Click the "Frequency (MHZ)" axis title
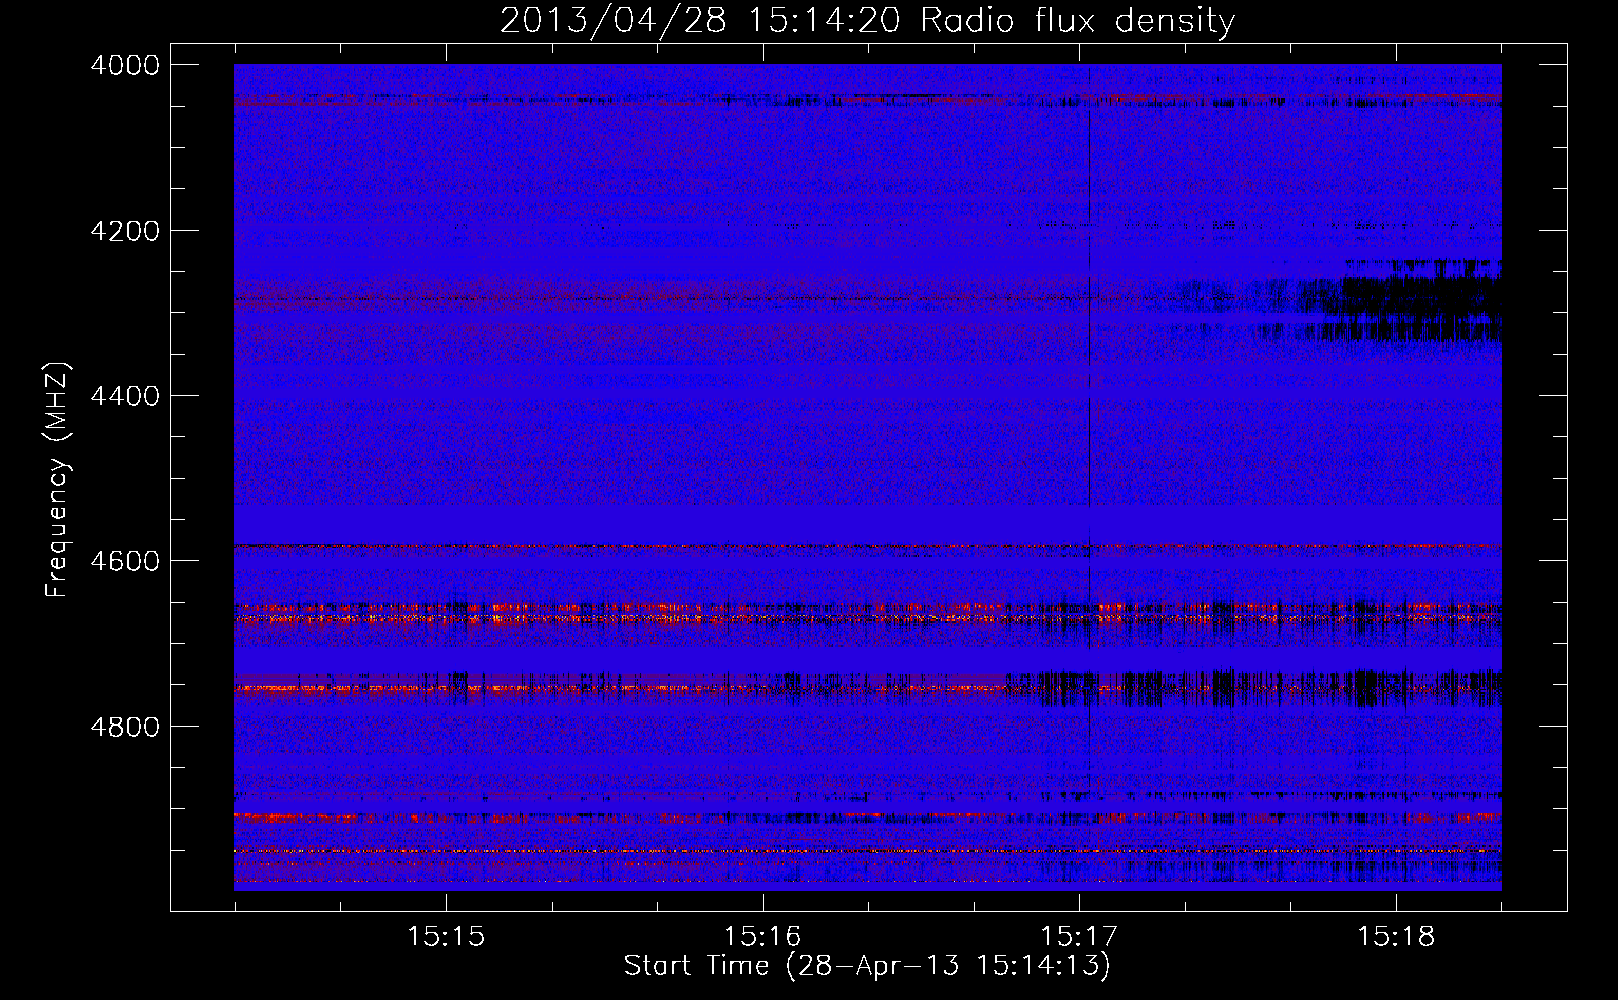 (58, 479)
